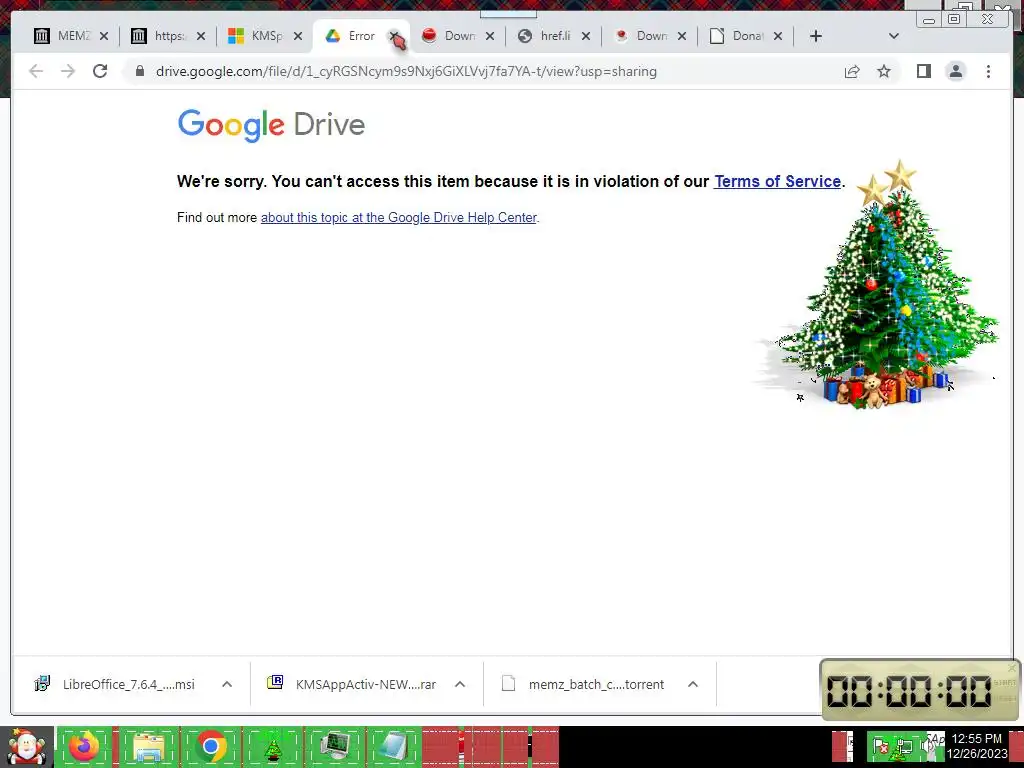Screen dimensions: 1024x768
Task: Share this page using the share icon
Action: point(852,71)
